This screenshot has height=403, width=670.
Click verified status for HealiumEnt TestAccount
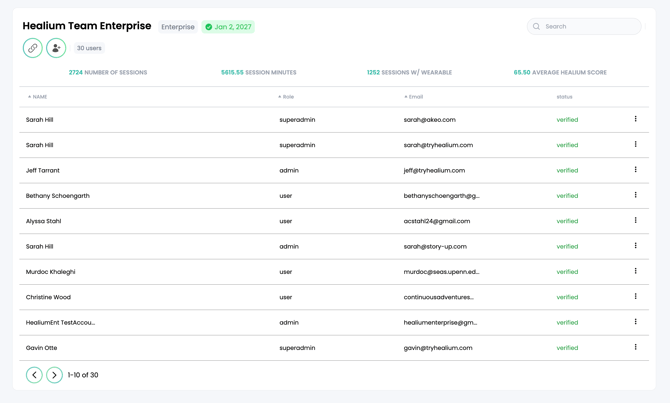coord(567,323)
